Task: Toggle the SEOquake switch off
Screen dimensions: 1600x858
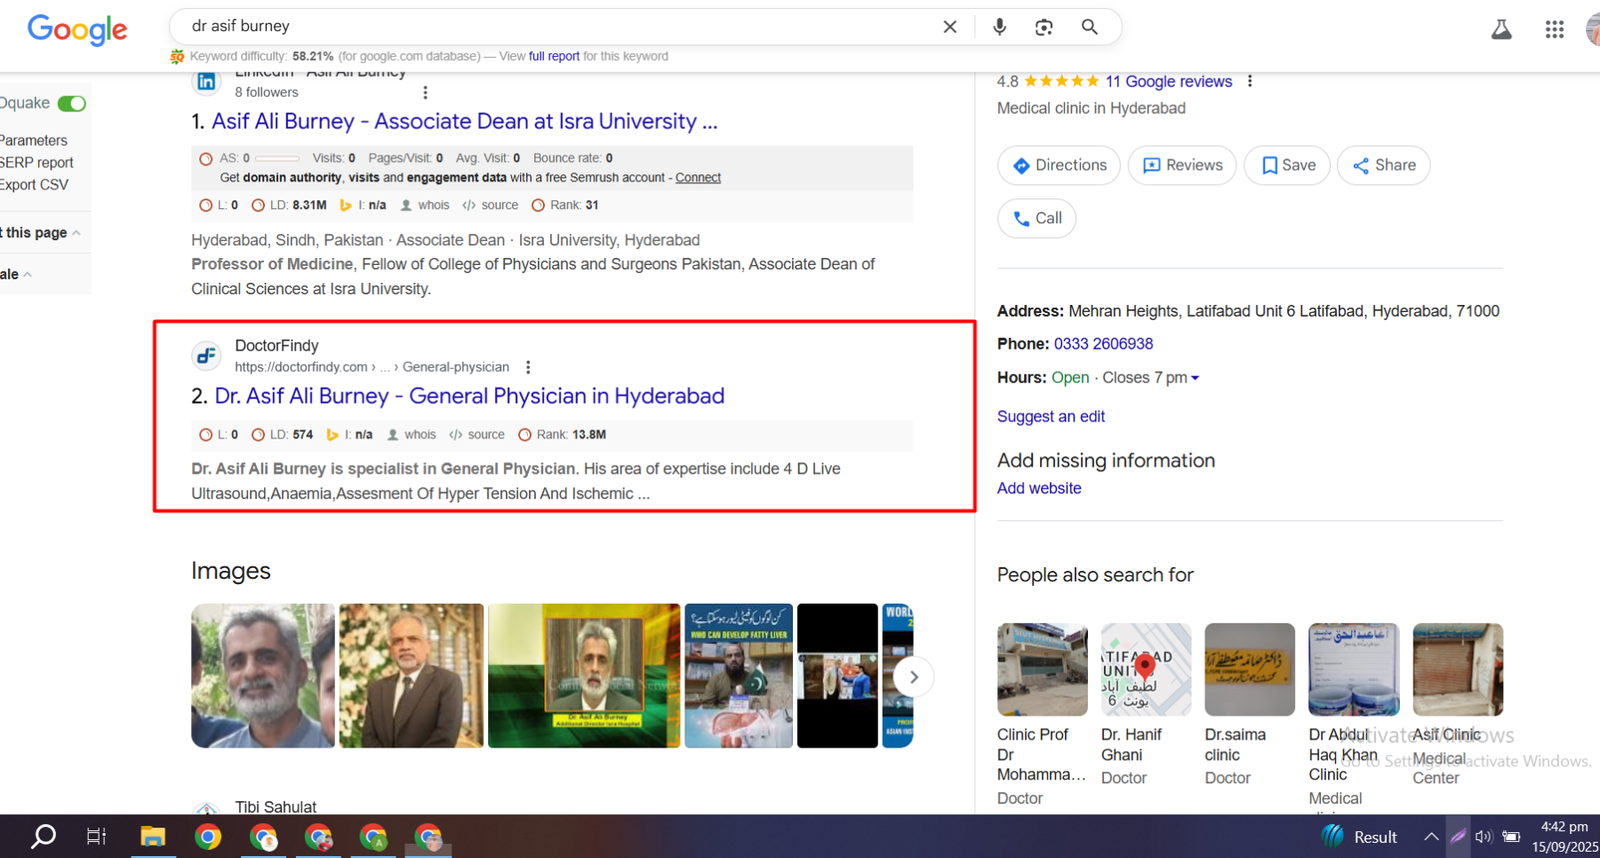Action: click(71, 104)
